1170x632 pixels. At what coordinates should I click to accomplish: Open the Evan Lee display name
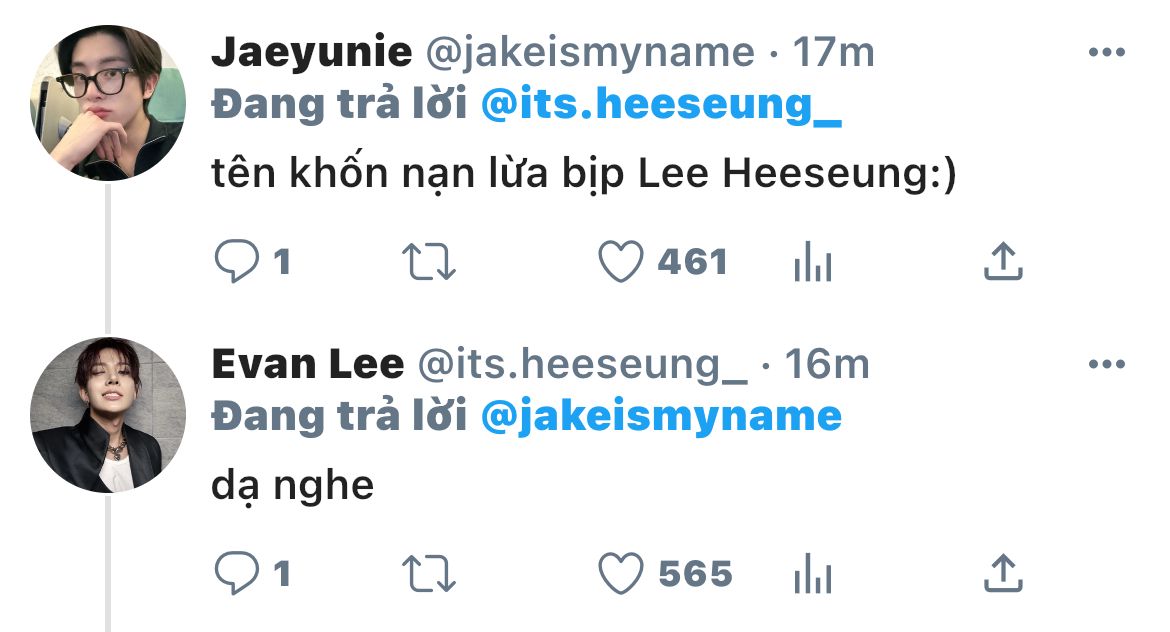pyautogui.click(x=307, y=364)
